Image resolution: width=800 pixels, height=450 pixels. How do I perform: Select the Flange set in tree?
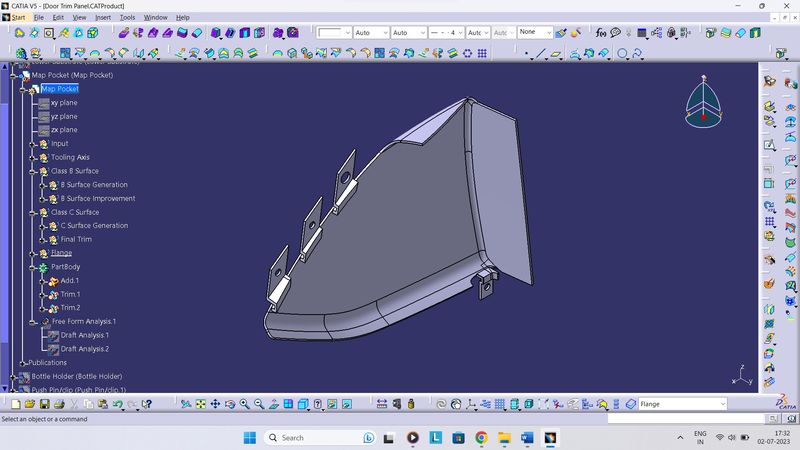point(61,253)
